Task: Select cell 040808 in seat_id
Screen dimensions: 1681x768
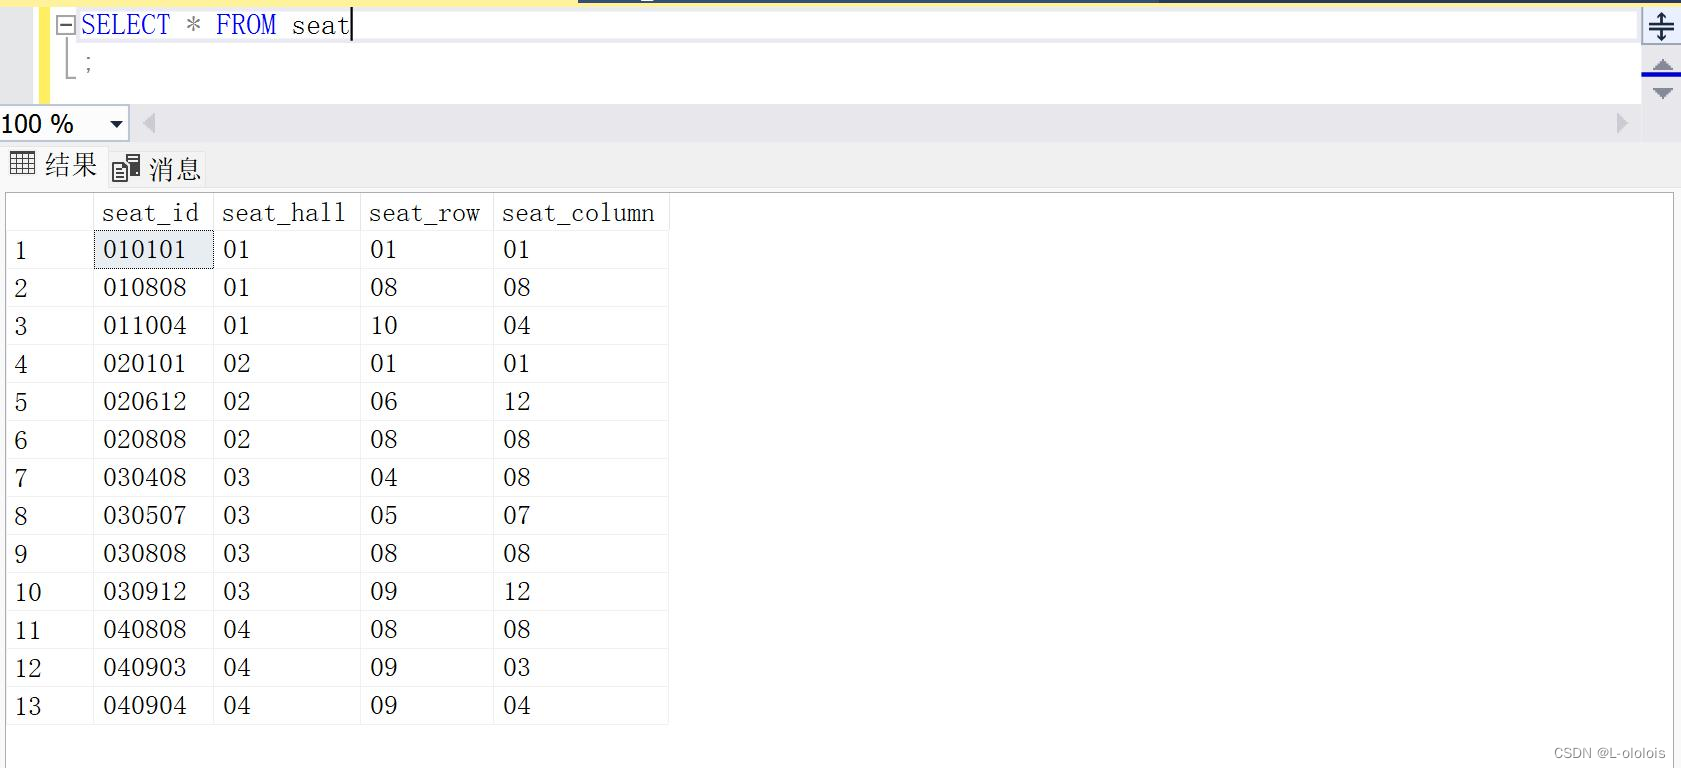Action: 153,630
